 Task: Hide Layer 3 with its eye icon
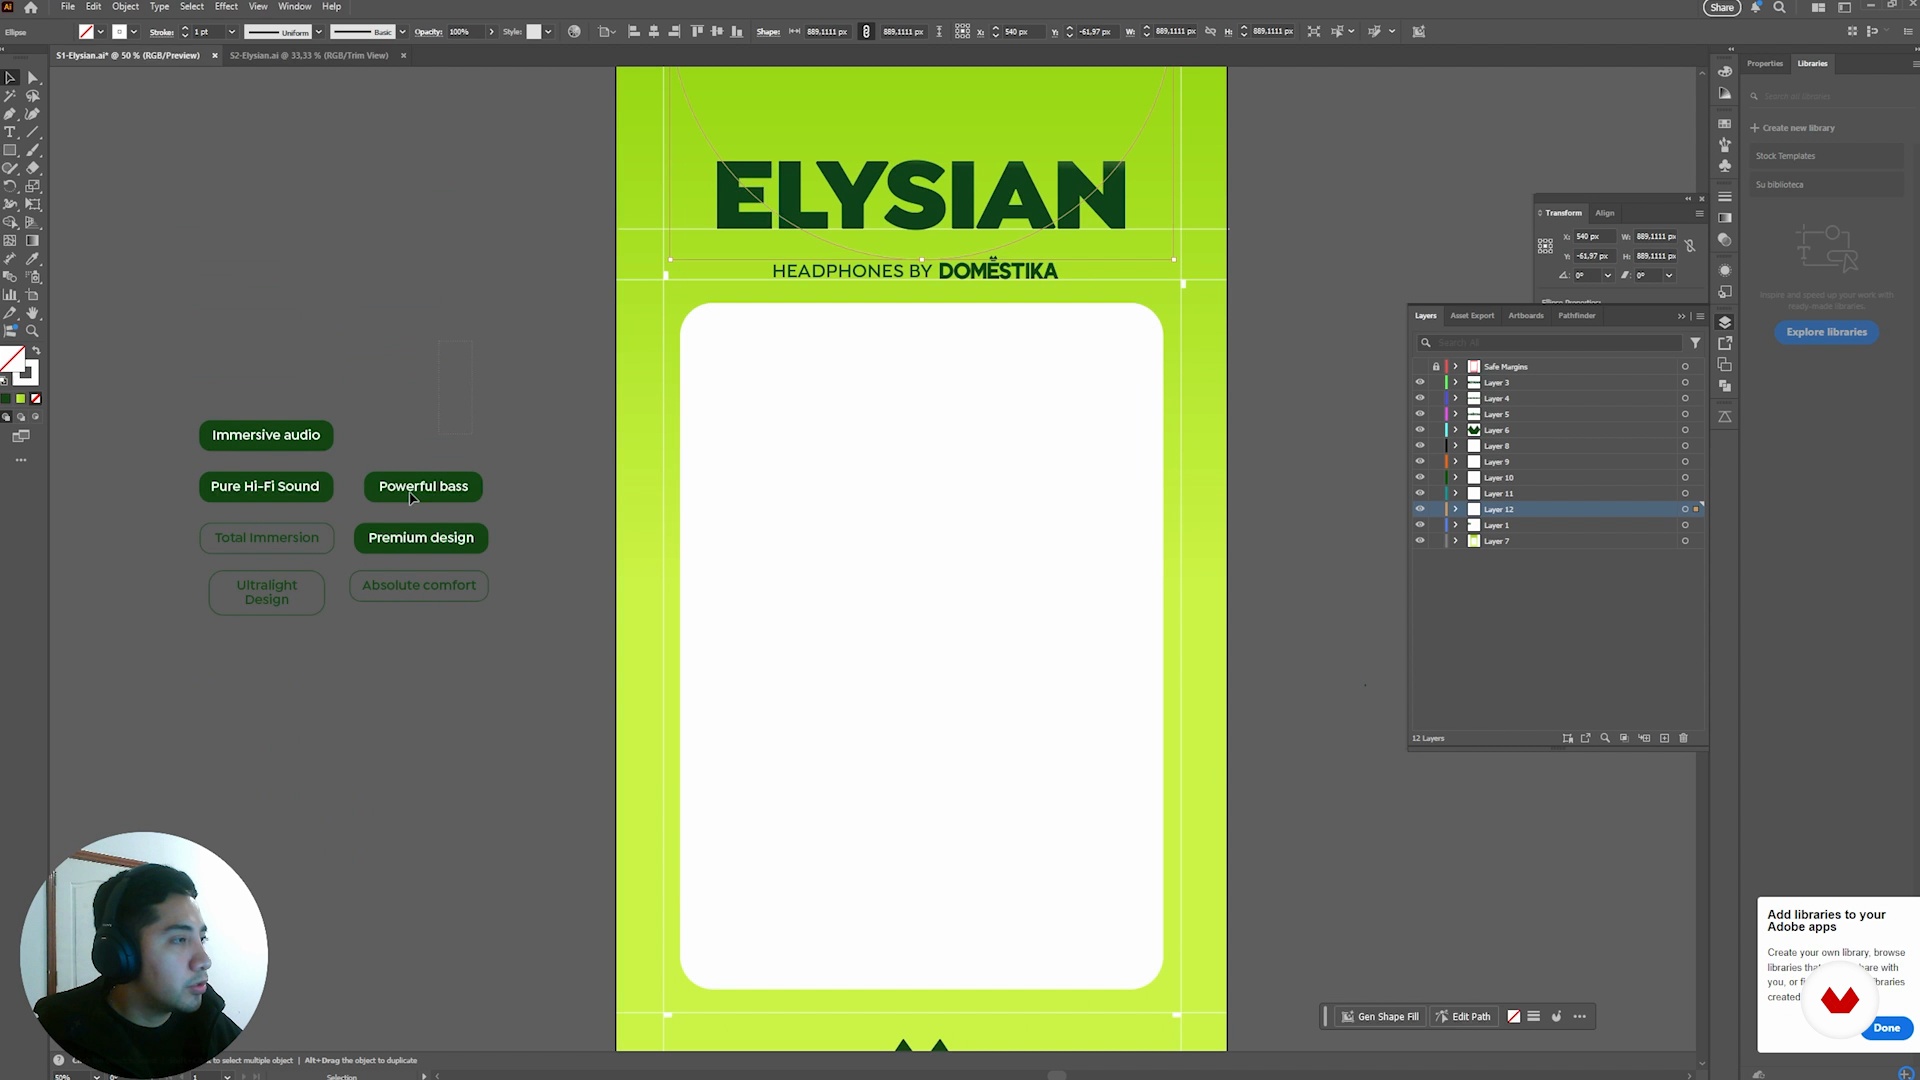[x=1419, y=382]
